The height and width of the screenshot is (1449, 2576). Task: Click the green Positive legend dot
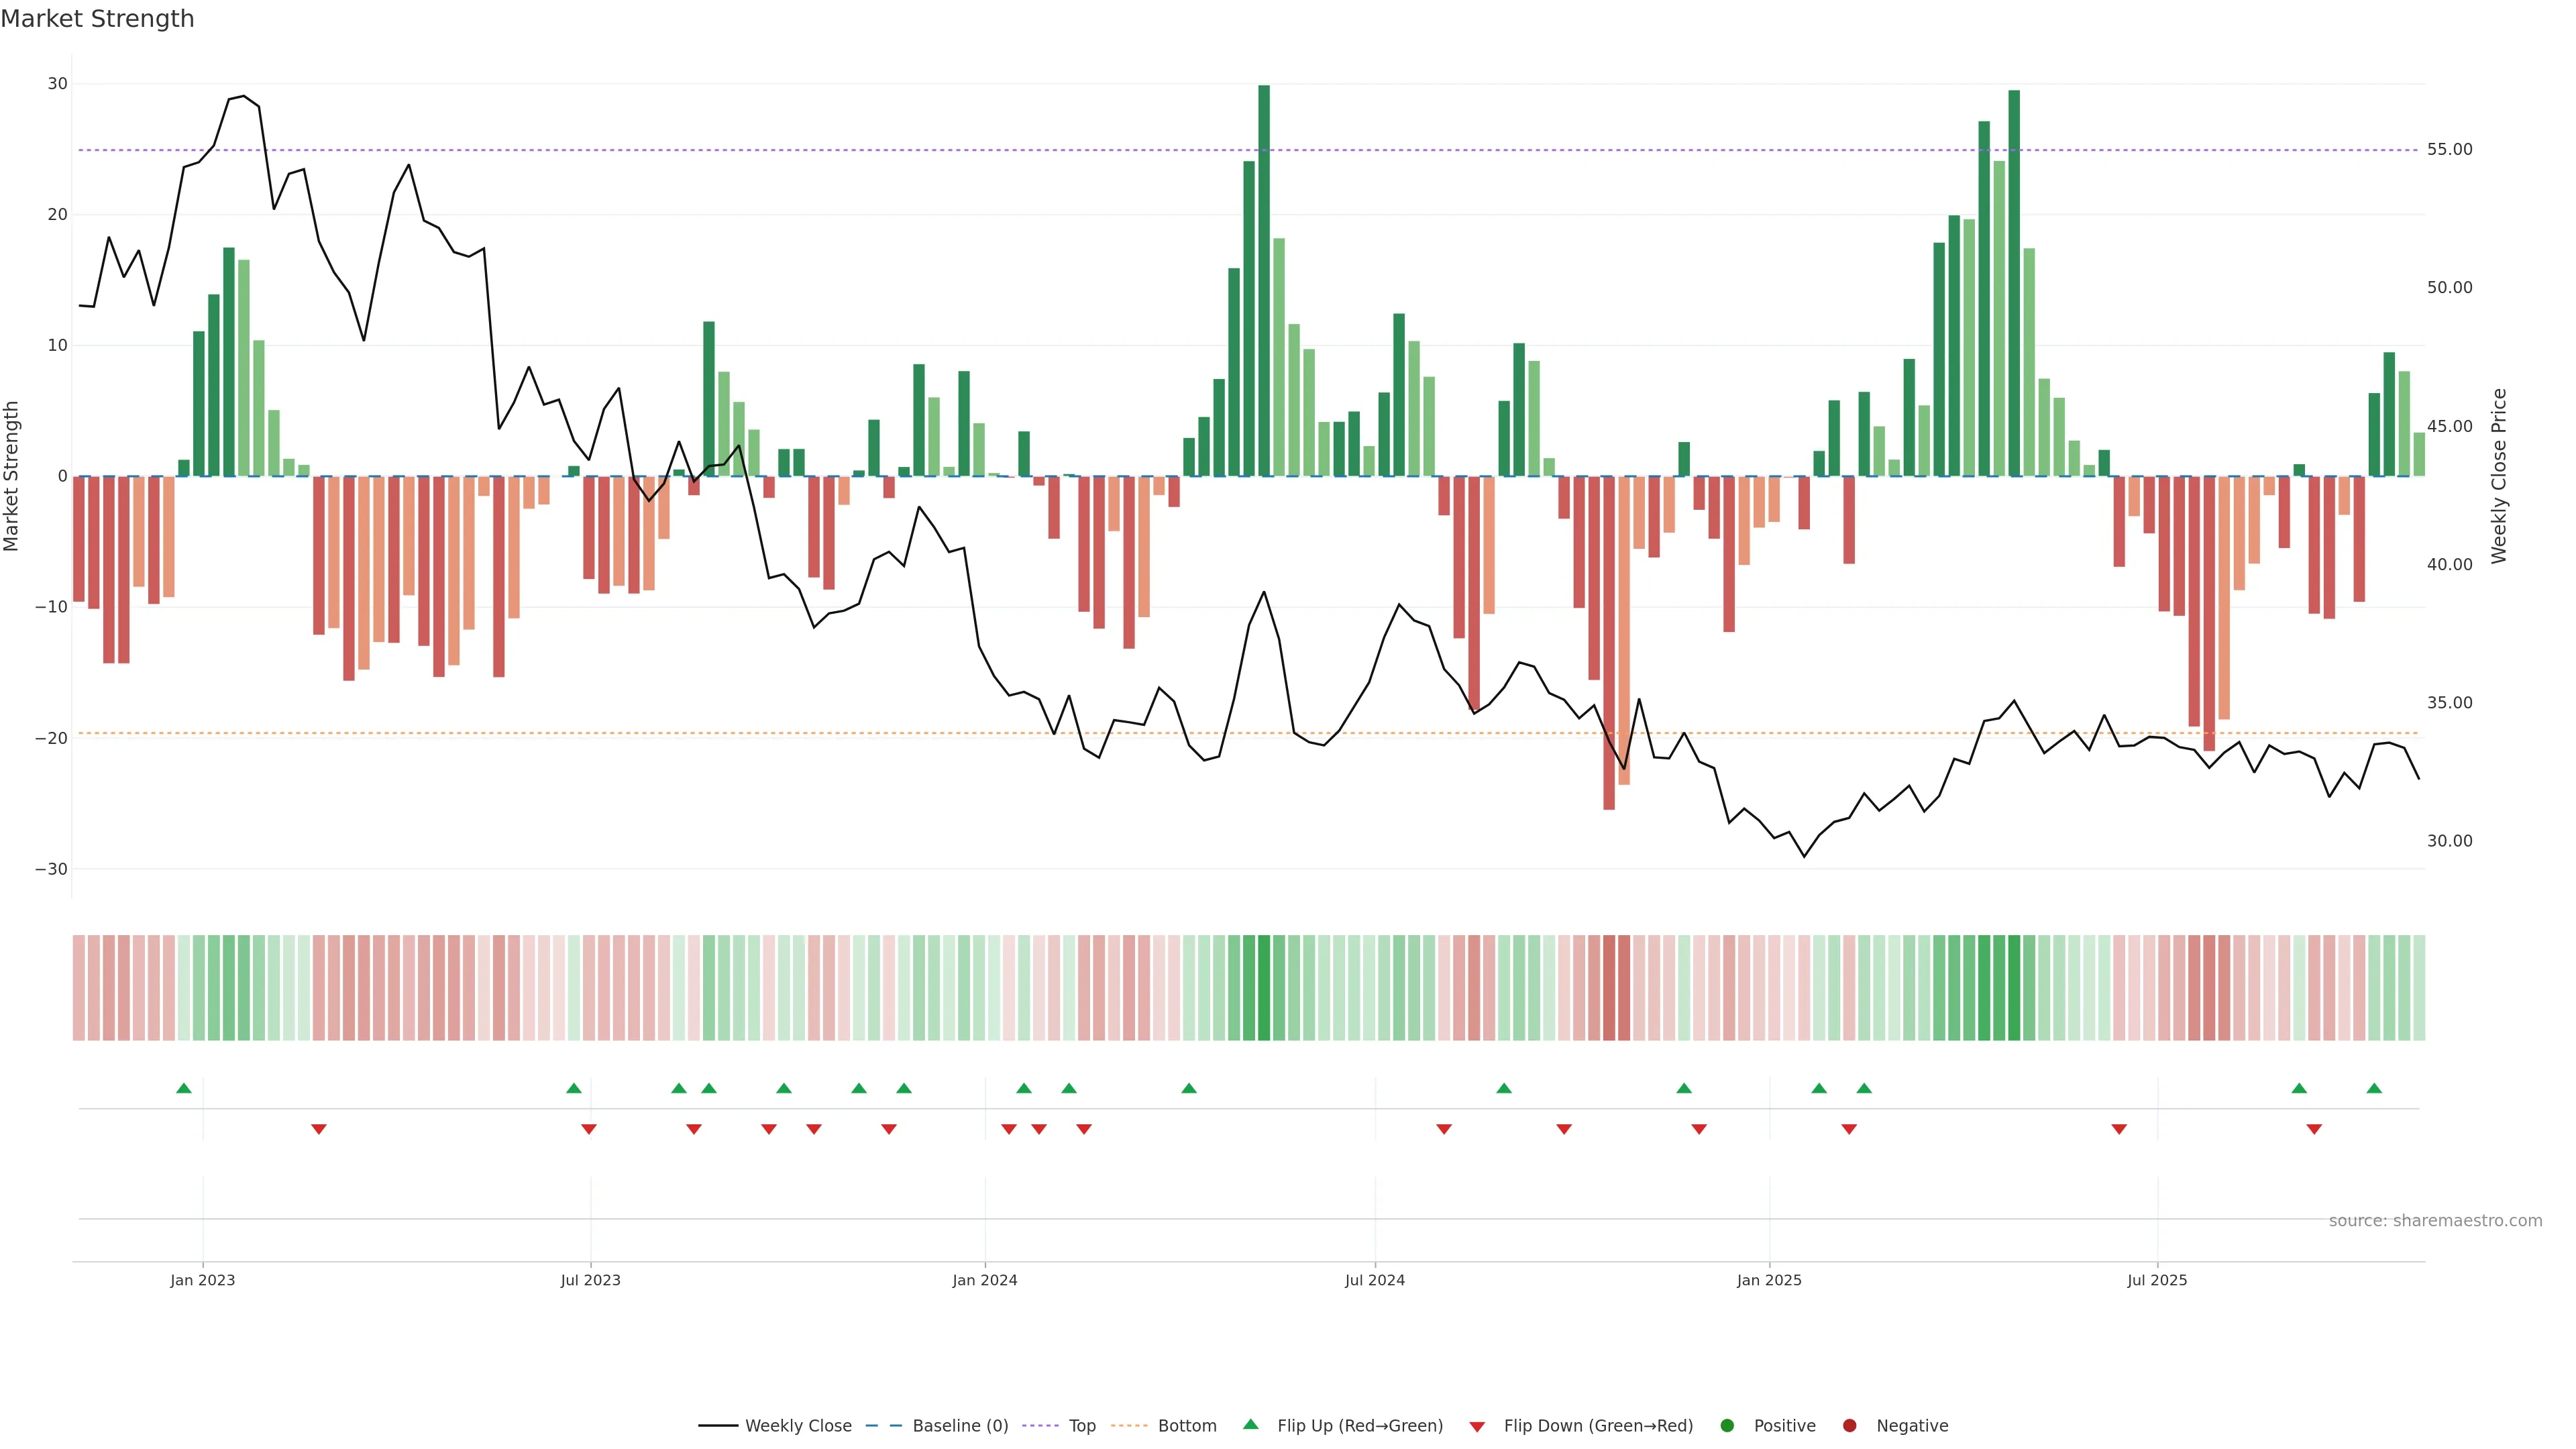(1727, 1426)
